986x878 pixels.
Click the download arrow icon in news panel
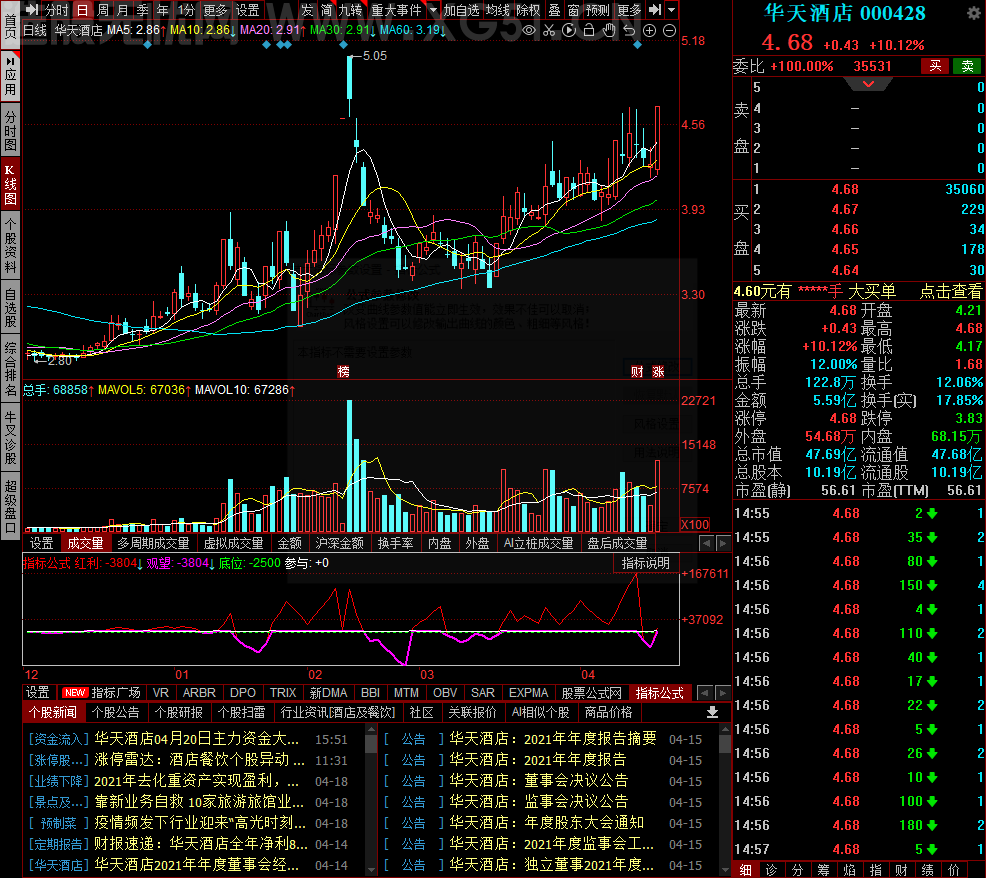point(712,712)
